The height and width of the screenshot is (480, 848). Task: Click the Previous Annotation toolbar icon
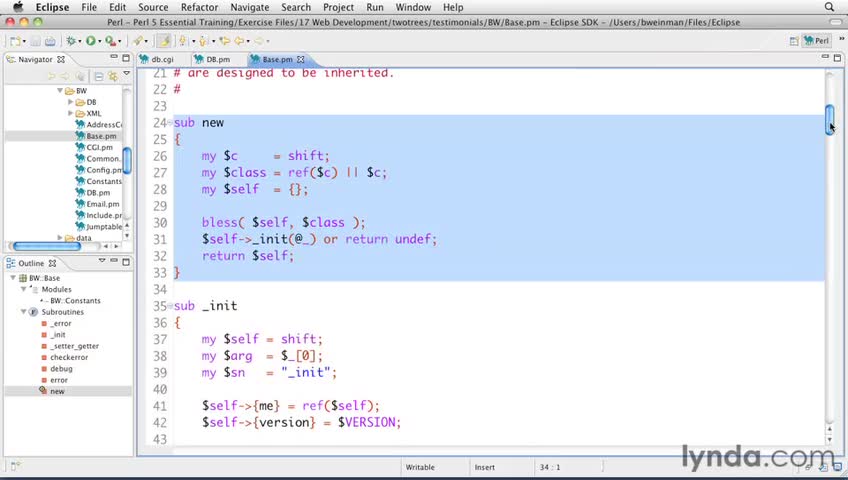click(203, 41)
